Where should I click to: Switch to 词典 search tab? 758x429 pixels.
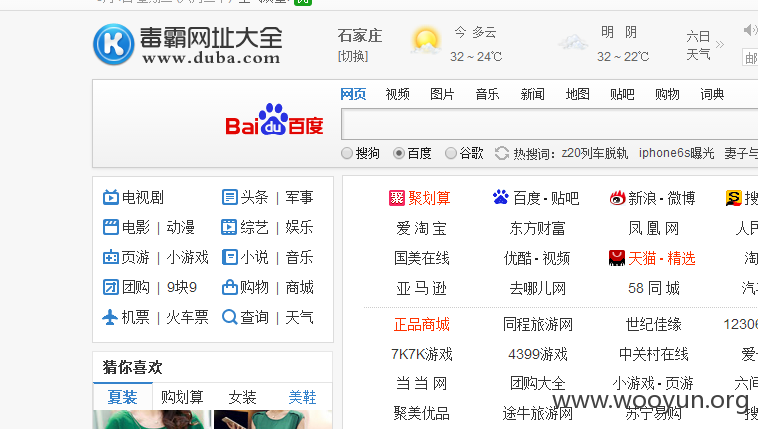712,94
